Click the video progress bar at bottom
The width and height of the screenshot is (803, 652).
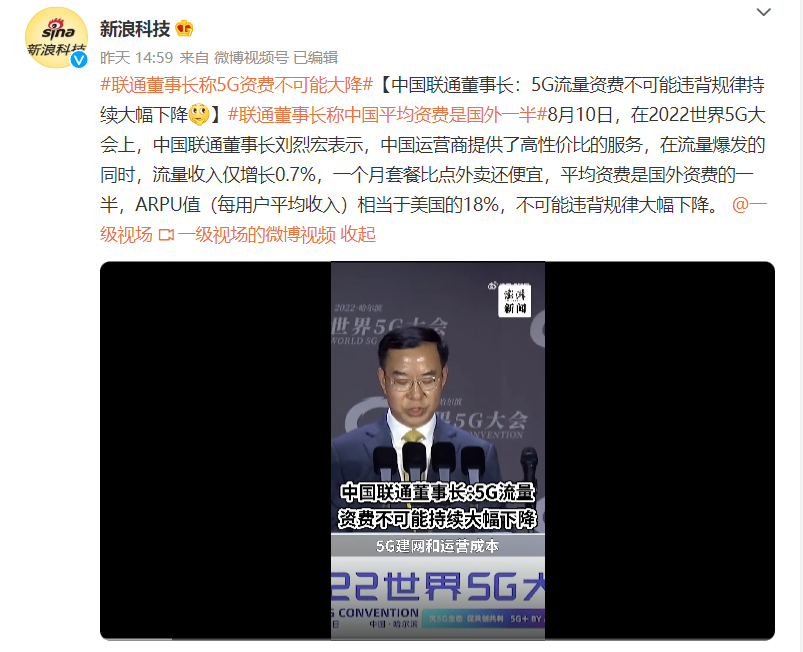[x=437, y=639]
